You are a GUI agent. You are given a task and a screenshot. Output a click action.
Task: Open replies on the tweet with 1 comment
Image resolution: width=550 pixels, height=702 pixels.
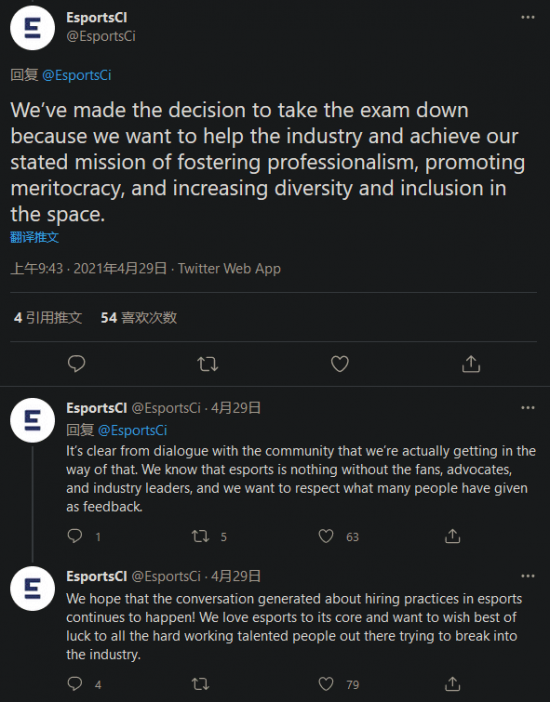pyautogui.click(x=75, y=536)
